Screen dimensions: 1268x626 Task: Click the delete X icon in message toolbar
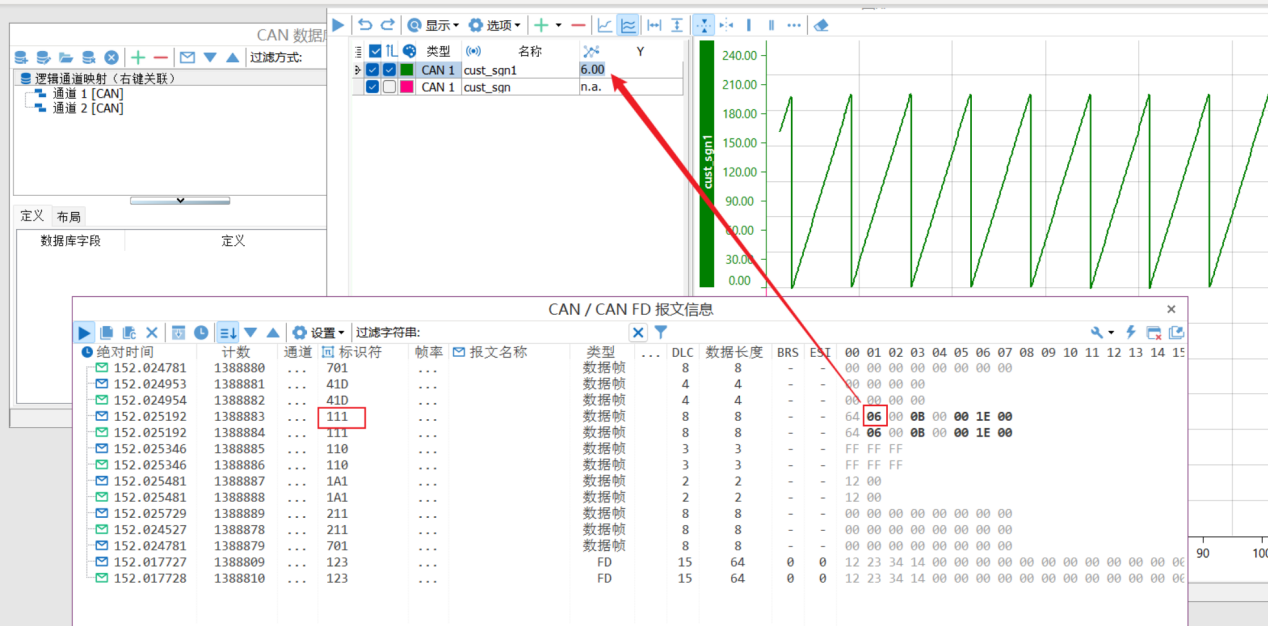(x=152, y=332)
